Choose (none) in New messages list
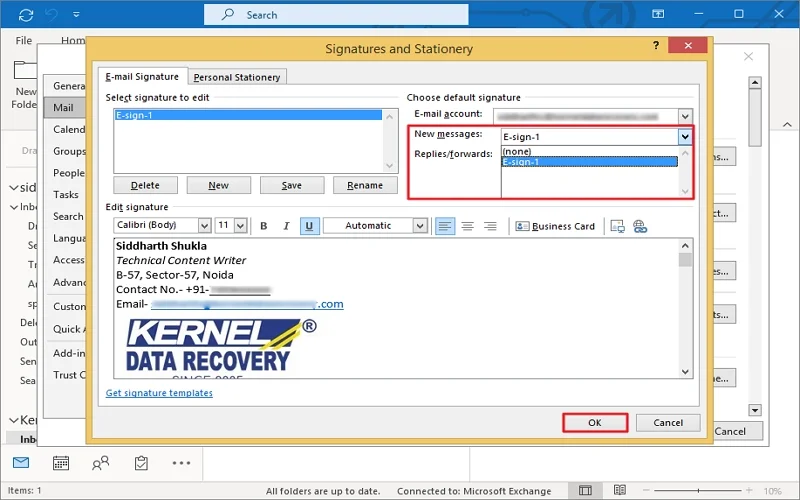Screen dimensions: 800x500 (x=517, y=151)
